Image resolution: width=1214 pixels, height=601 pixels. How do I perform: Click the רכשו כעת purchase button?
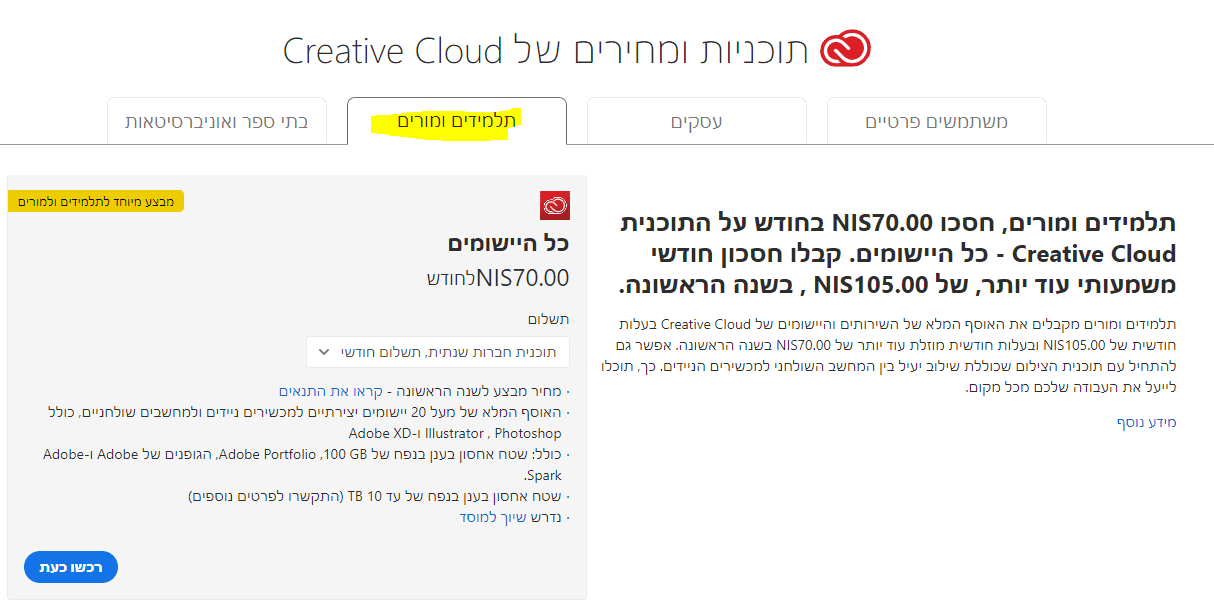point(70,566)
